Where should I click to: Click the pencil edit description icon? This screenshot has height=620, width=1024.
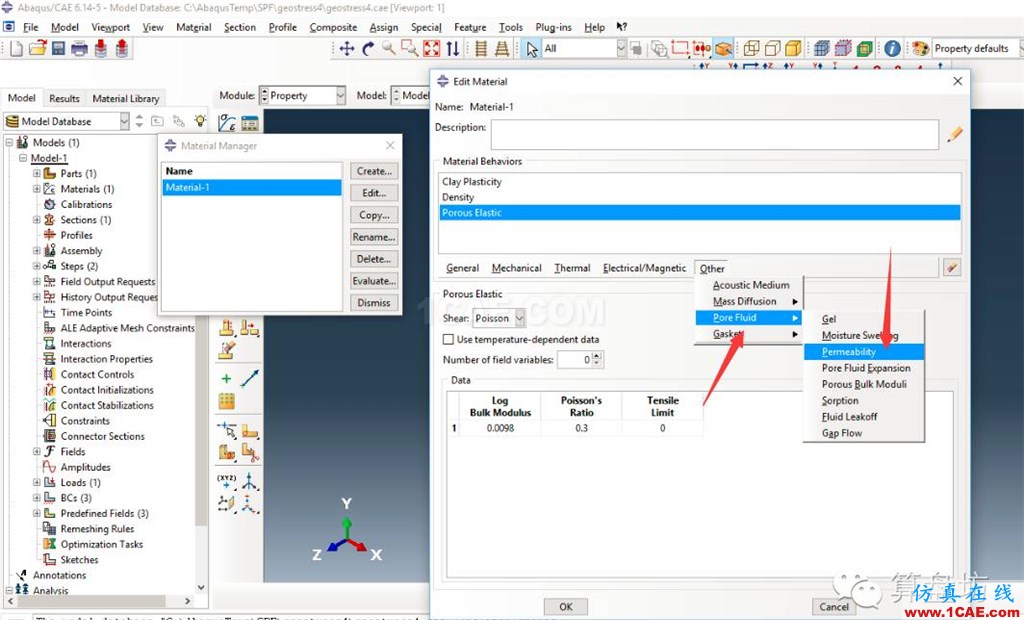(x=954, y=135)
